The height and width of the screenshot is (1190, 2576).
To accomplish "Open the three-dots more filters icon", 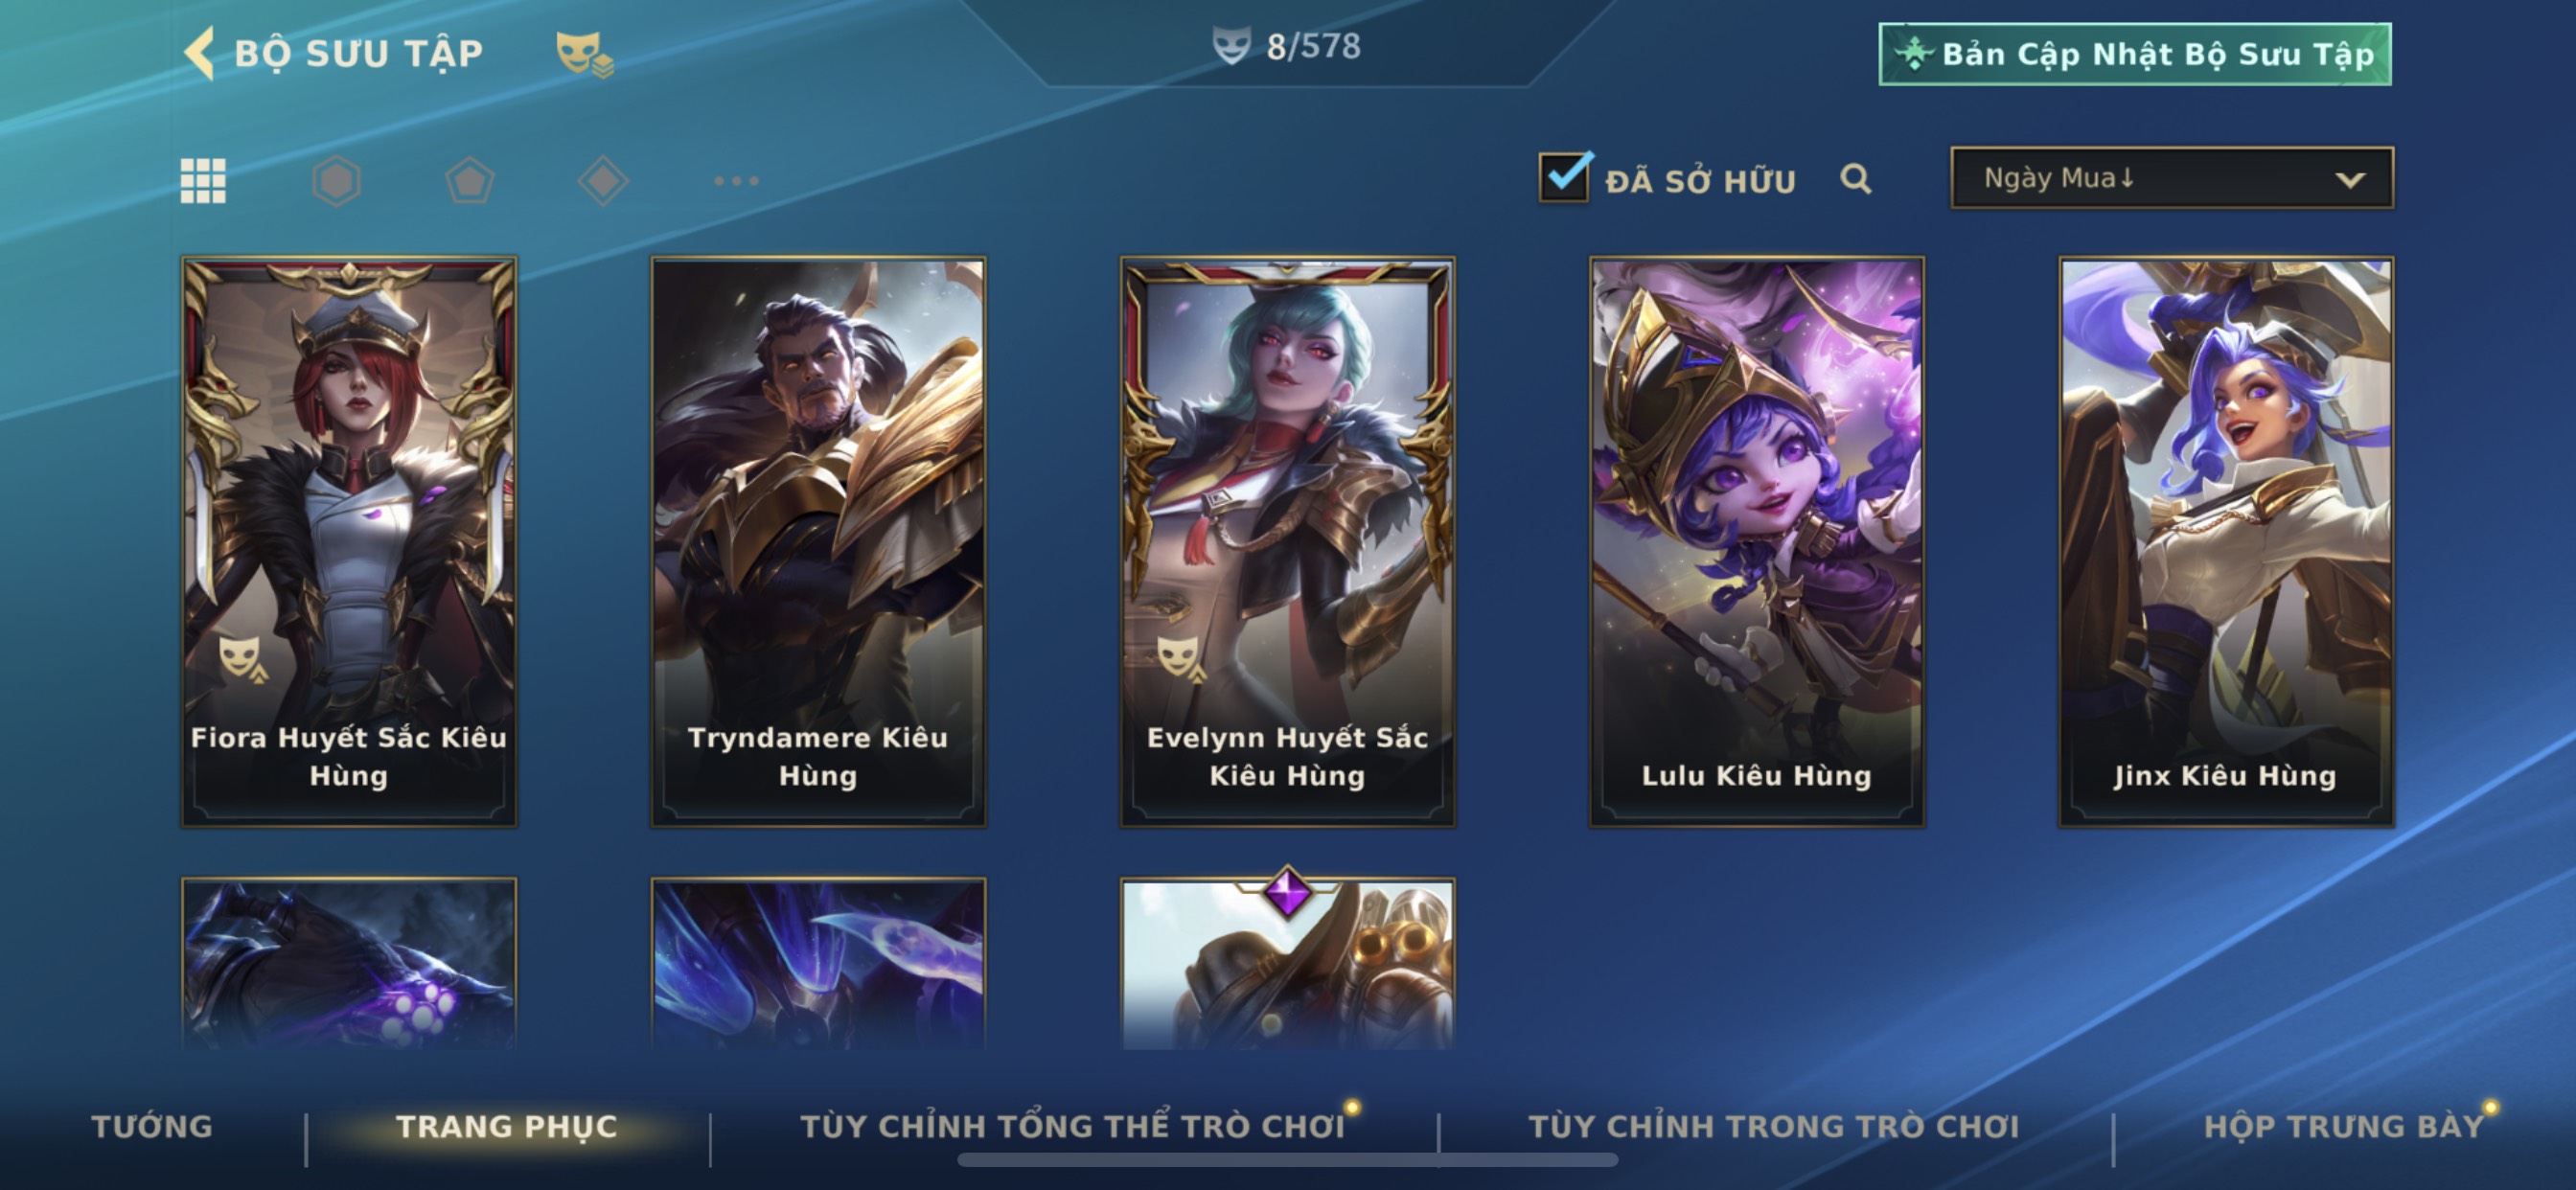I will point(736,181).
